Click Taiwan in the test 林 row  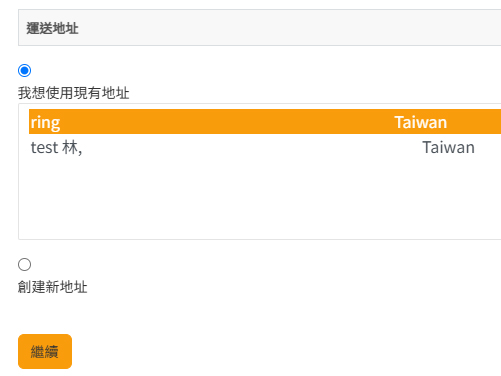pyautogui.click(x=448, y=147)
